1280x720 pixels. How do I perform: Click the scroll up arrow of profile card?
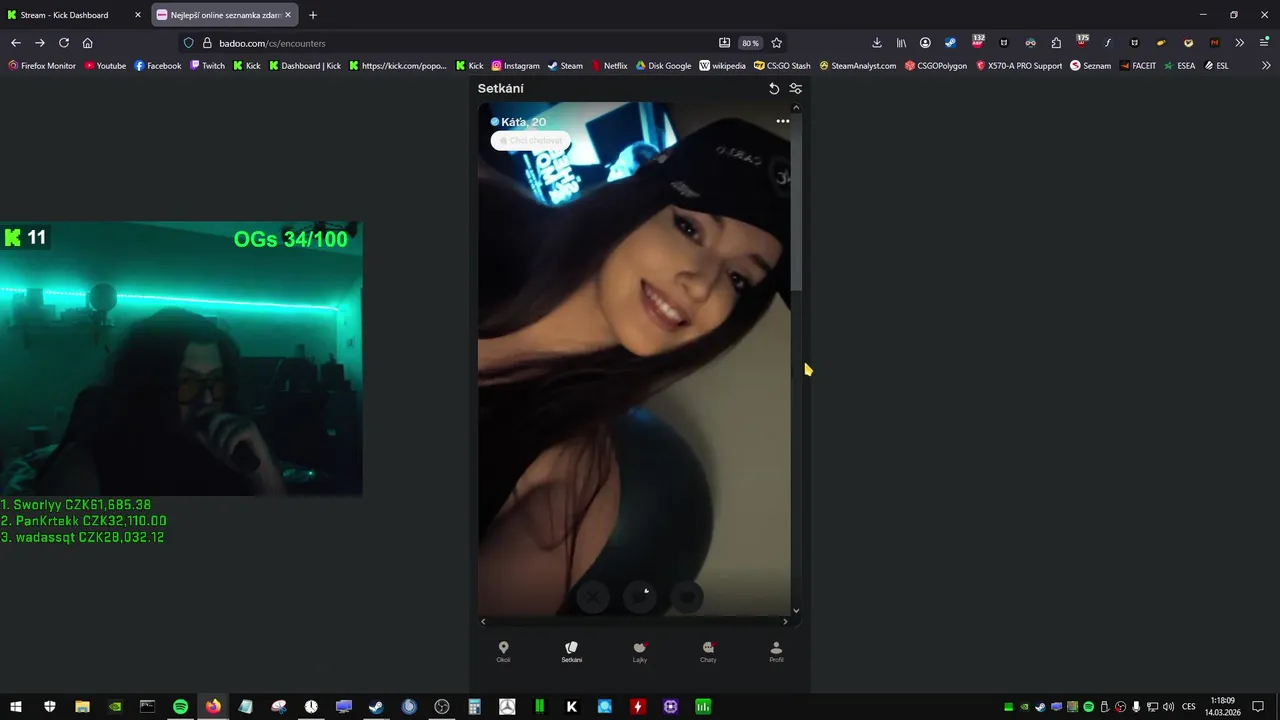click(x=796, y=107)
